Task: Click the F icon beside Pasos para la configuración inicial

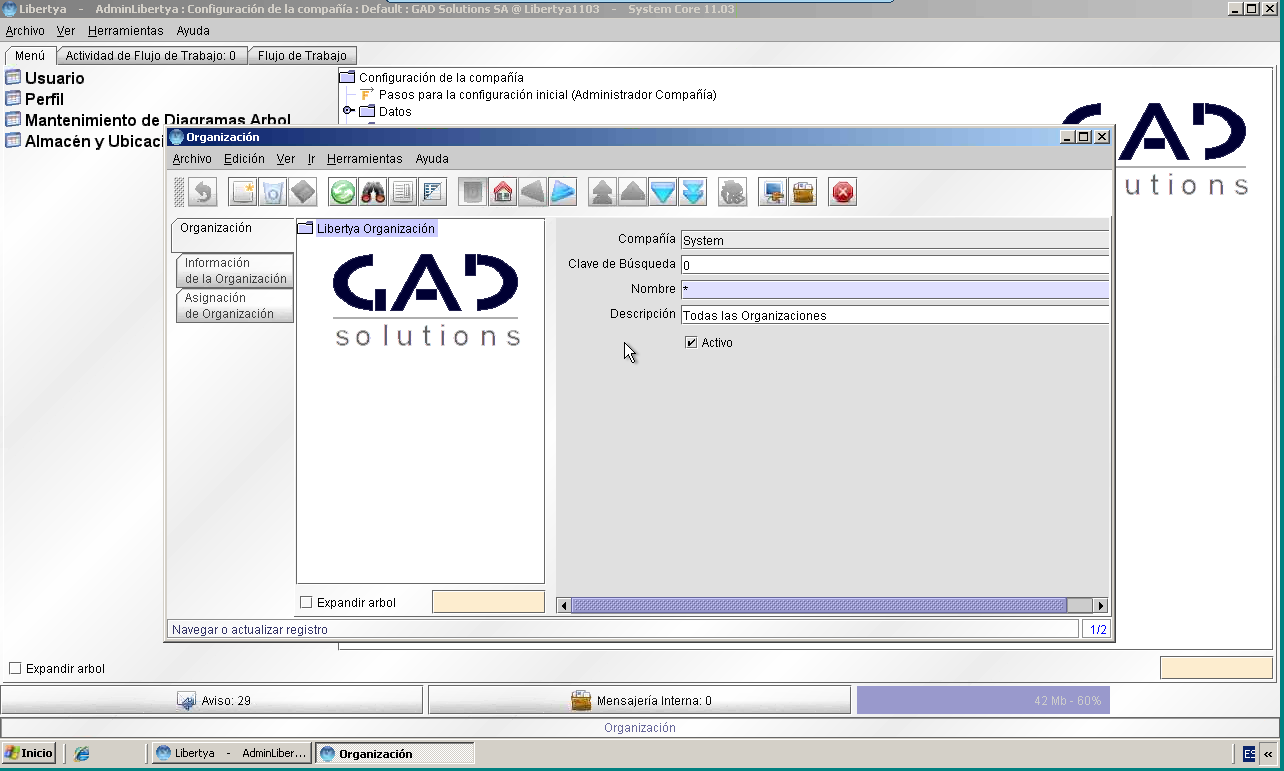Action: point(367,94)
